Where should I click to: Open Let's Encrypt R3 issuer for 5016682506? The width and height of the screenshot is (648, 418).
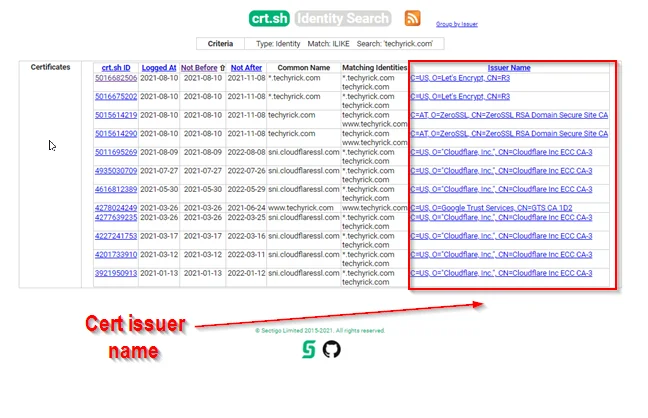coord(460,78)
